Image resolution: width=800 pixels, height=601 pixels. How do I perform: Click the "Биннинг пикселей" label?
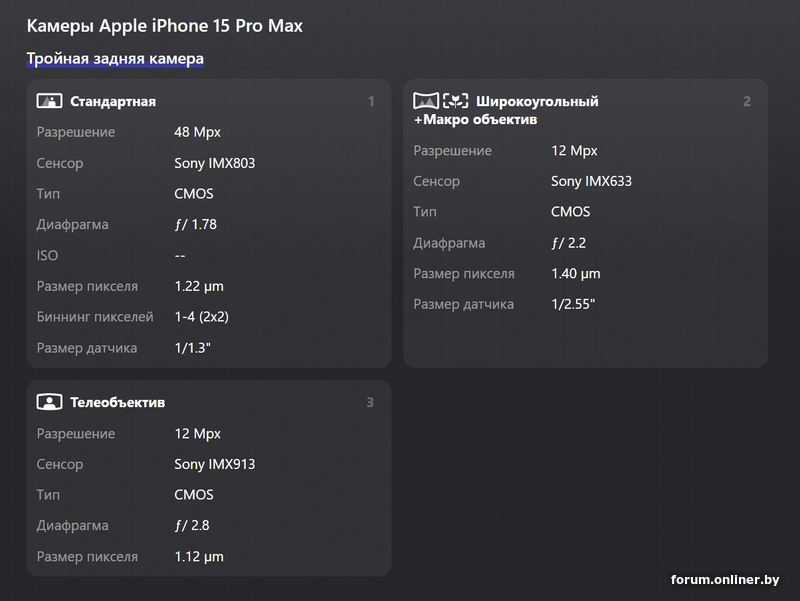coord(95,317)
